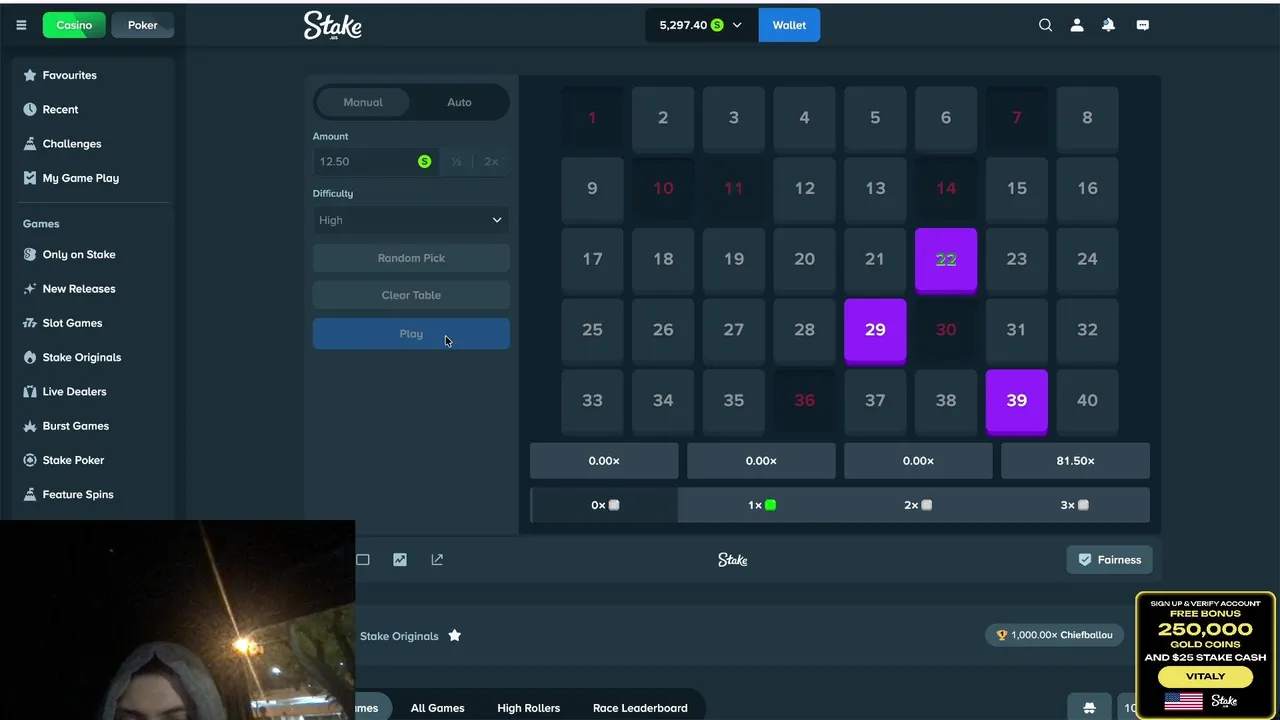This screenshot has height=720, width=1280.
Task: Open the Fairness button
Action: coord(1109,560)
